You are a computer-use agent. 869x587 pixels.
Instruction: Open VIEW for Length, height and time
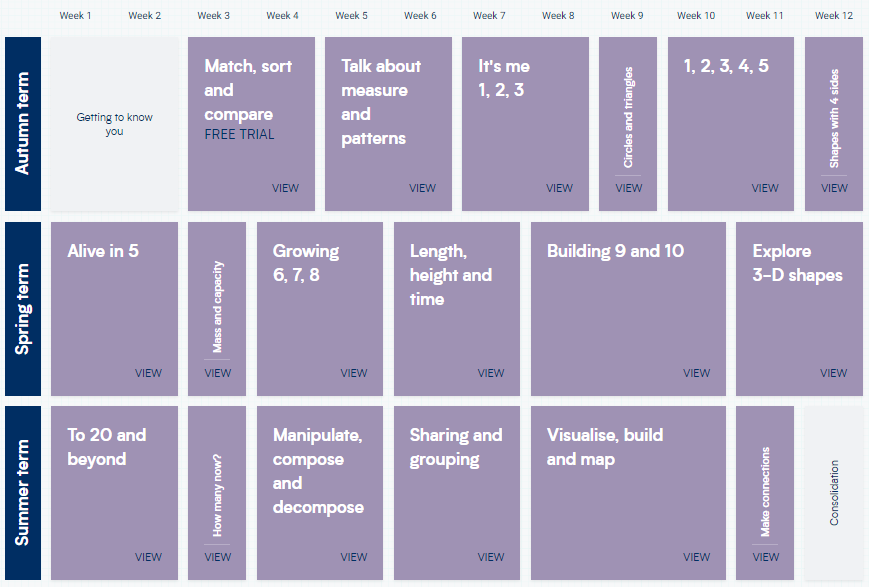pyautogui.click(x=490, y=373)
